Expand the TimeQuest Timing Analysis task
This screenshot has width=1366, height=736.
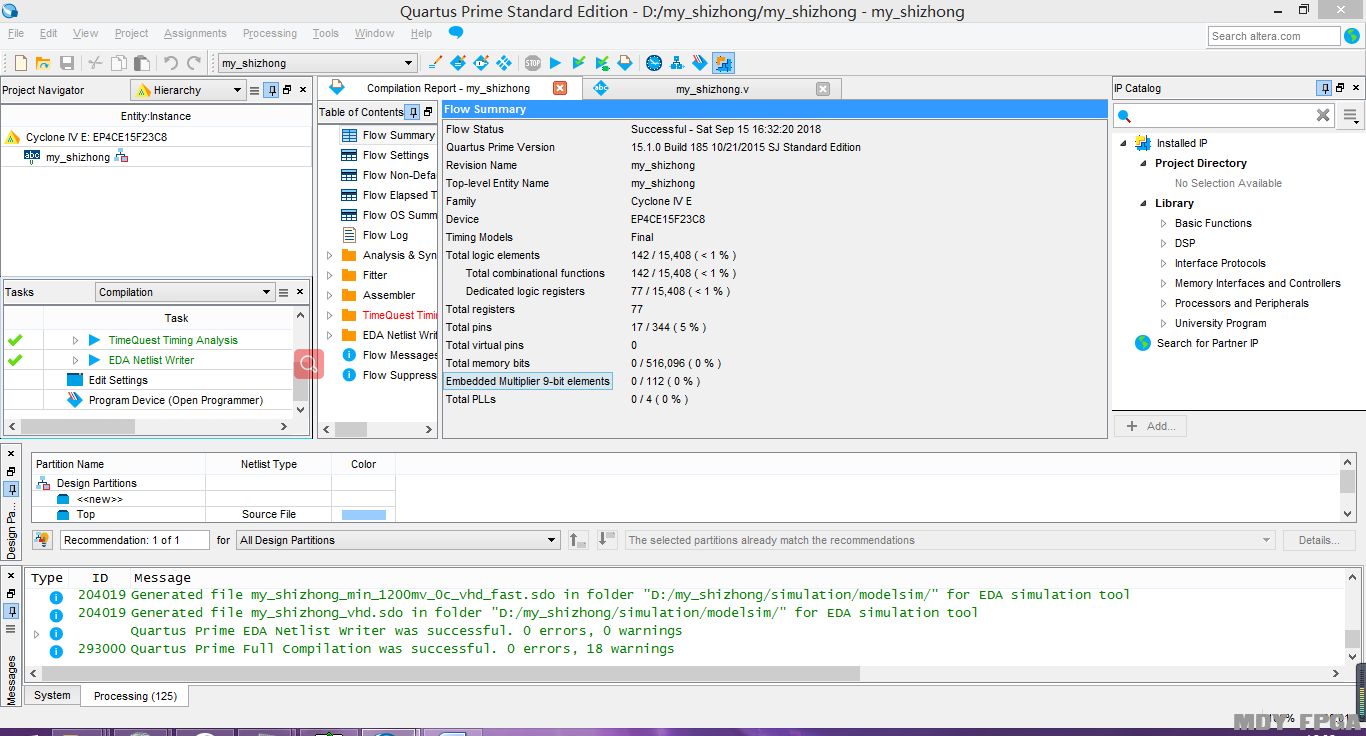point(75,340)
